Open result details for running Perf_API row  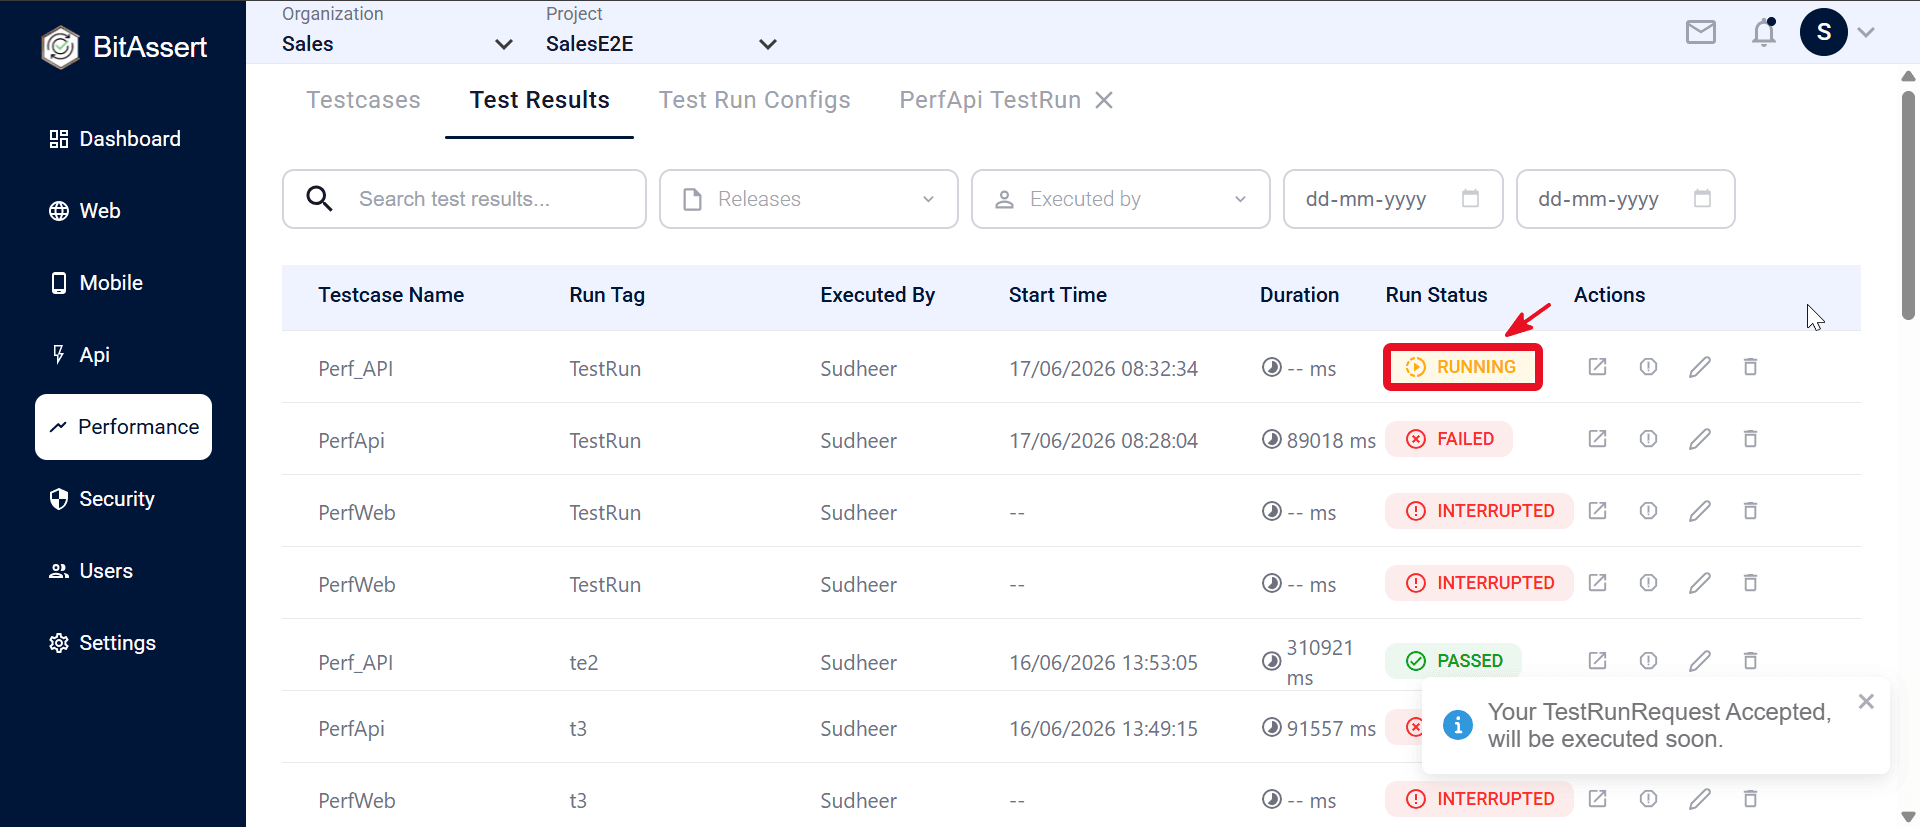coord(1597,367)
